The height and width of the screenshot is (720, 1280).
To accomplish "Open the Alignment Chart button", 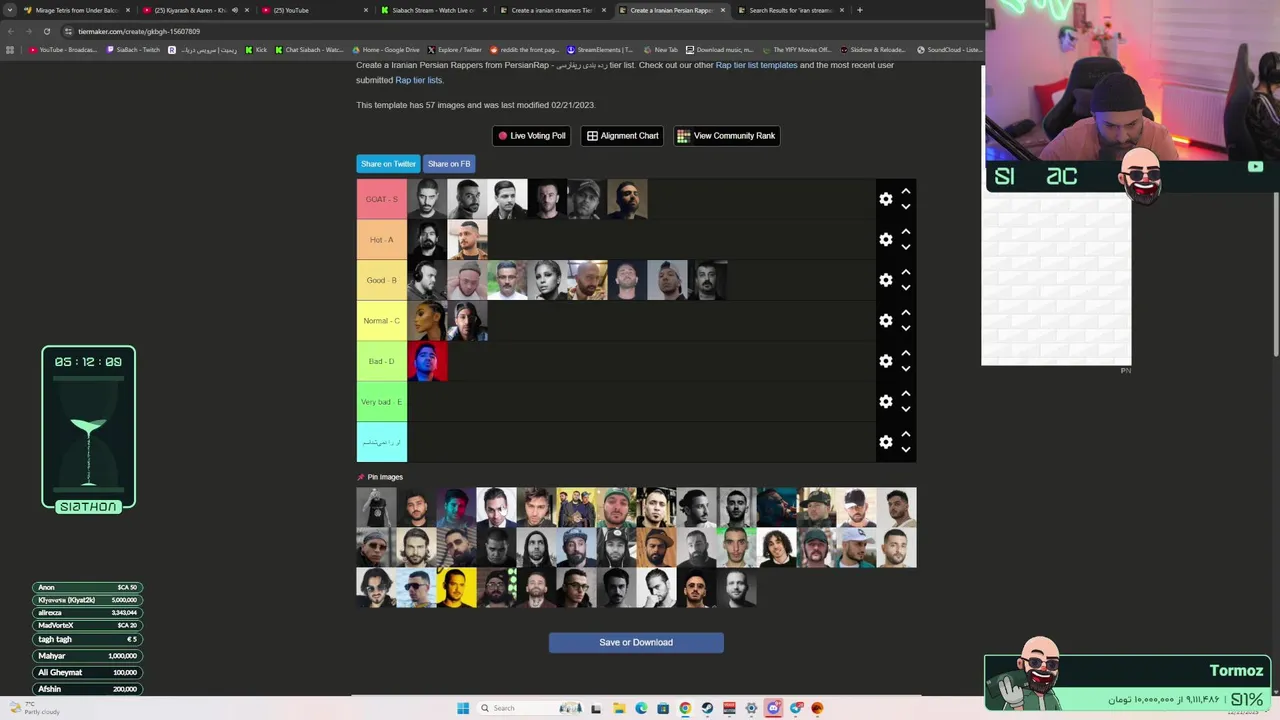I will click(x=622, y=136).
